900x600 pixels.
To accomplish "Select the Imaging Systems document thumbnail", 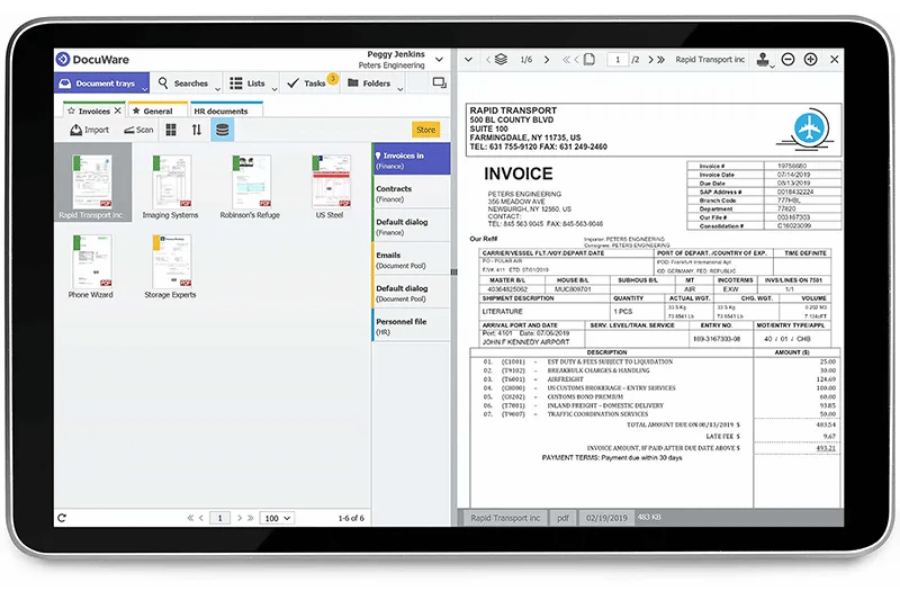I will (x=171, y=187).
